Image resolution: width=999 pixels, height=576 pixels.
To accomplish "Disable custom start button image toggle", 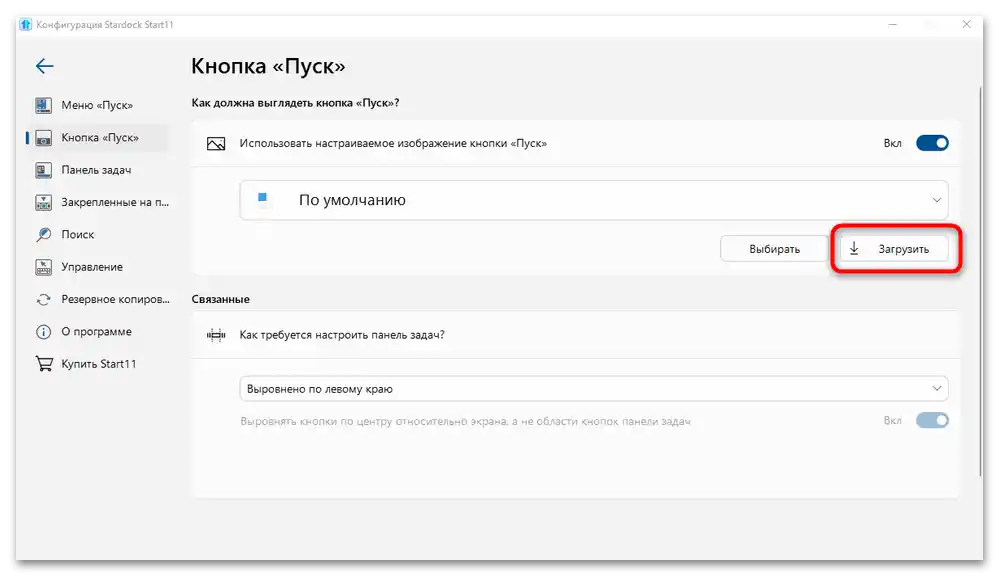I will 931,142.
